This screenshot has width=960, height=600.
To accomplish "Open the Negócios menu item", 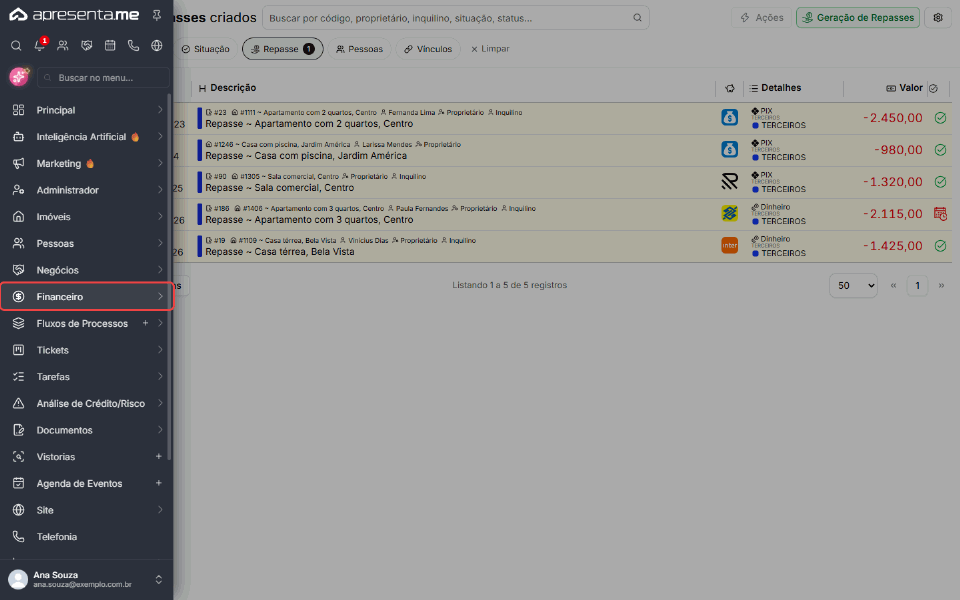I will pyautogui.click(x=87, y=270).
